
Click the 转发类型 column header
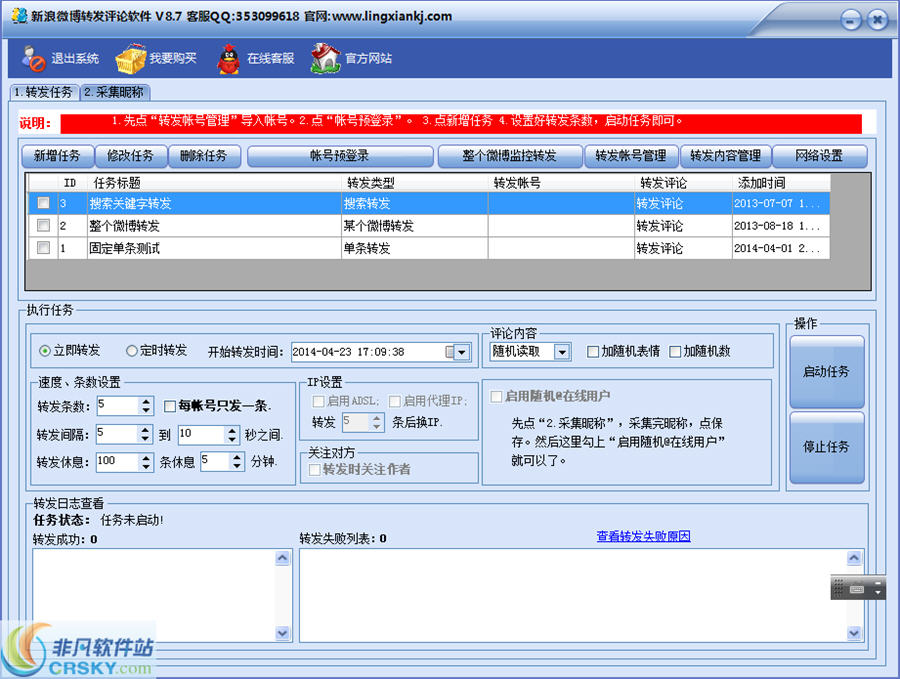tap(414, 183)
